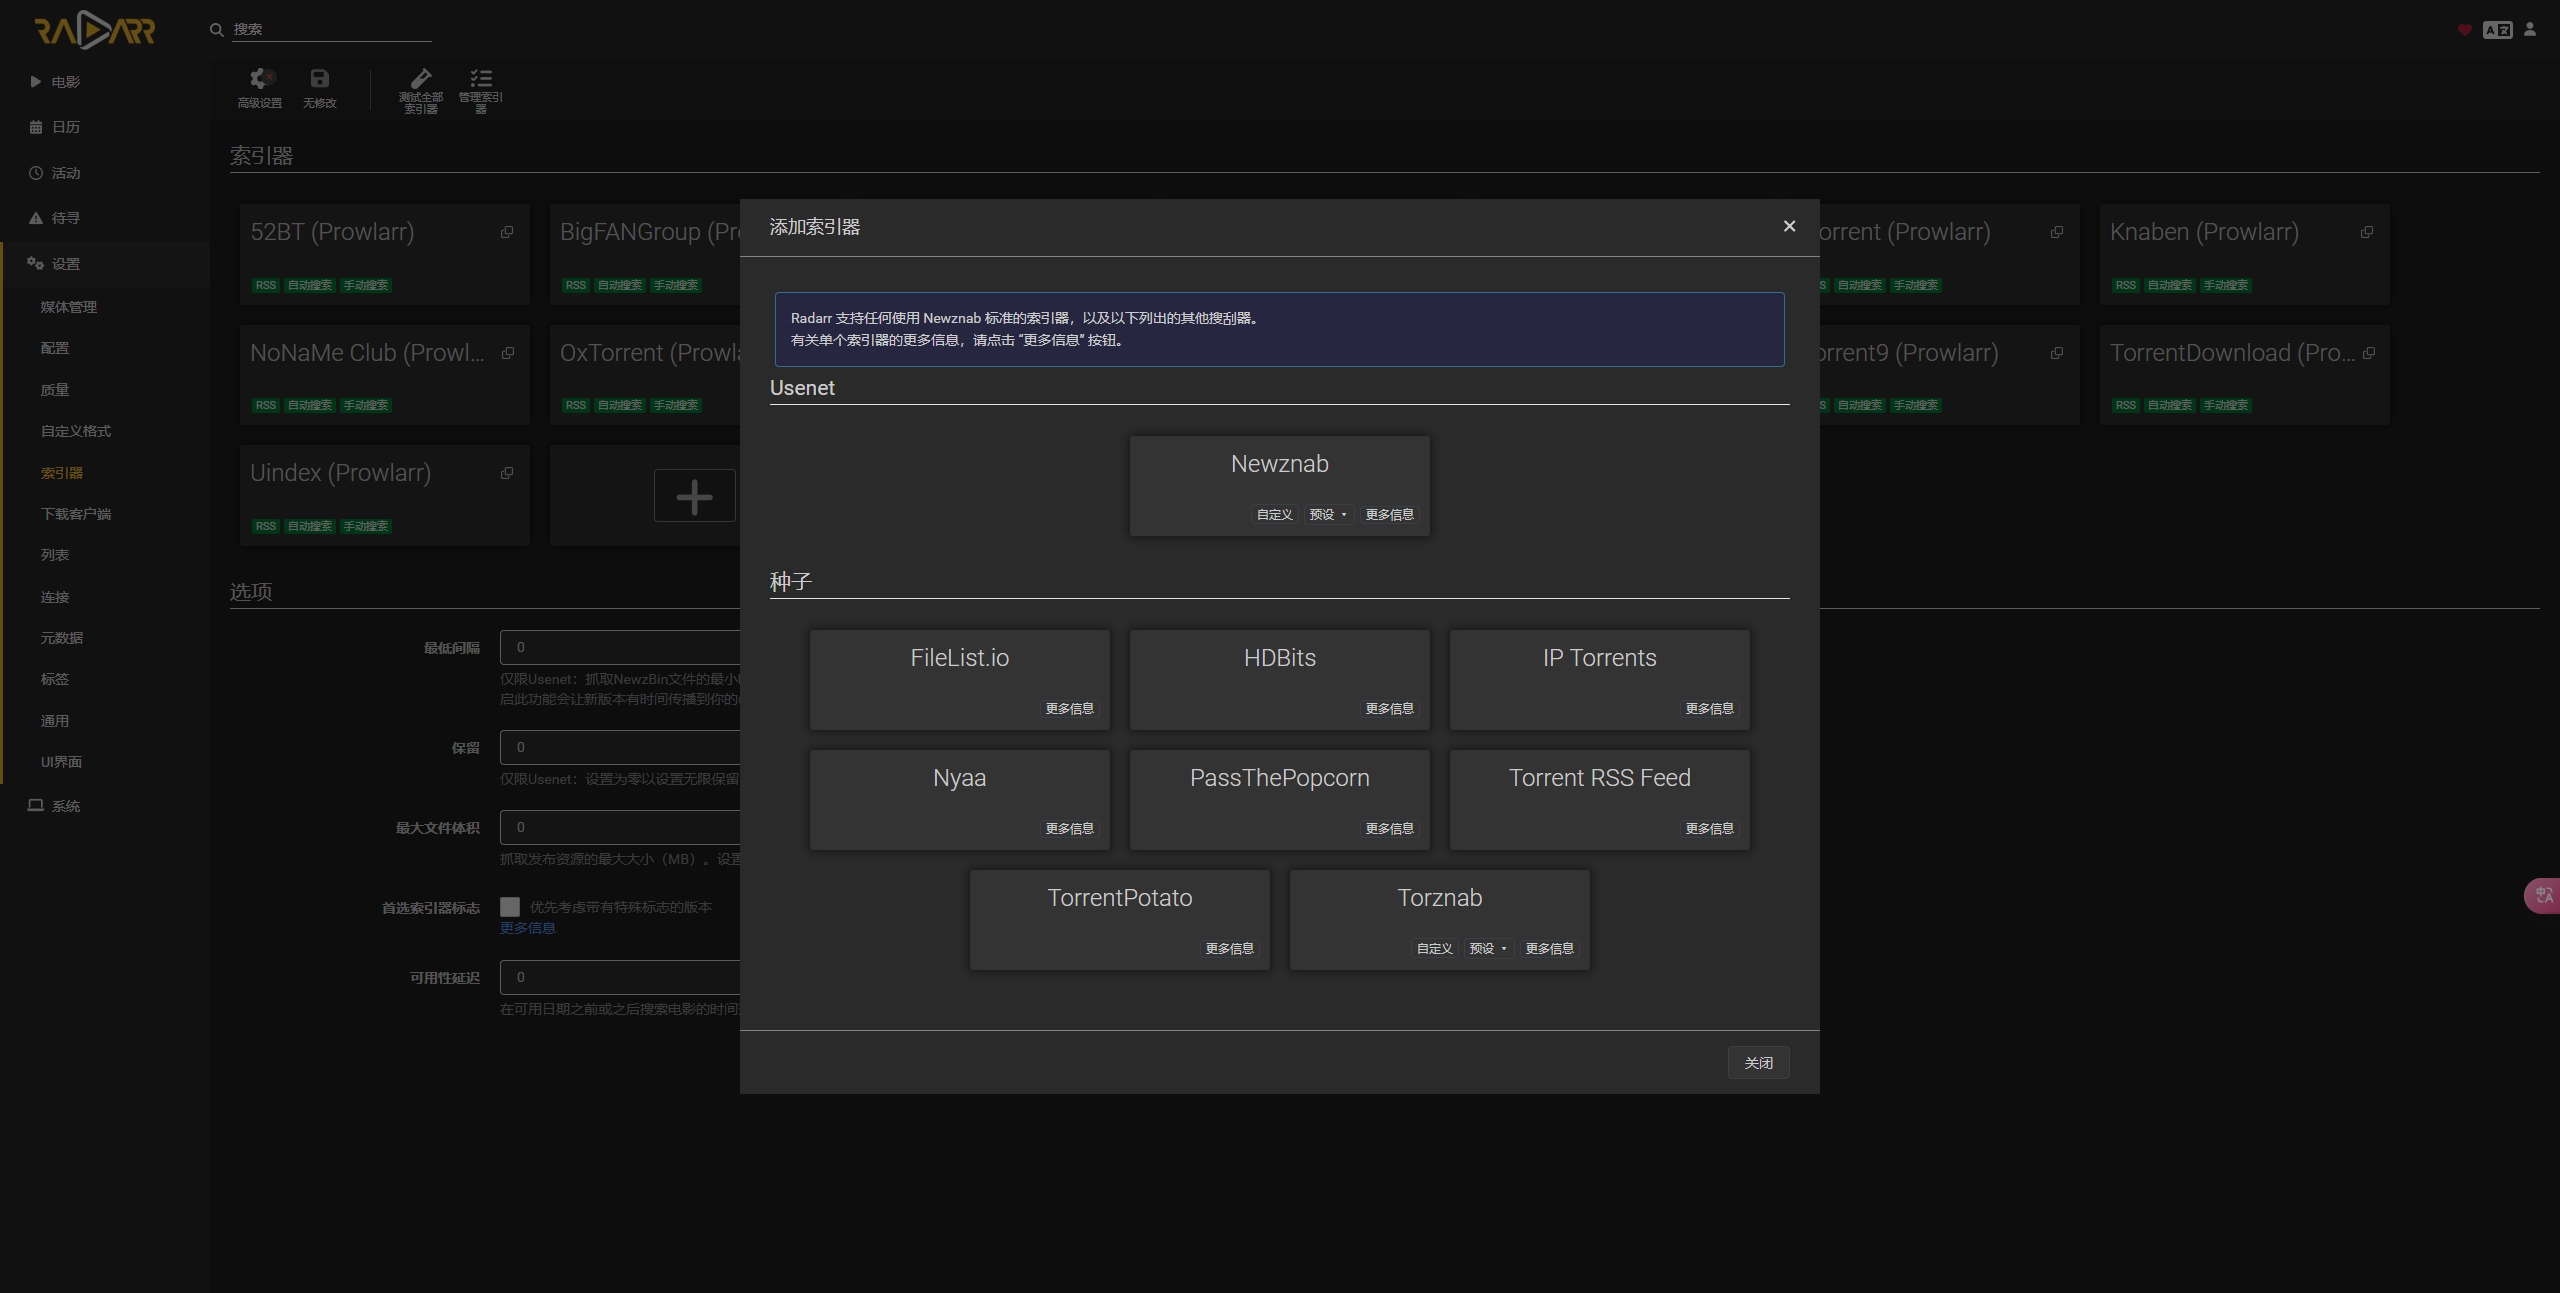Open 质量 settings page
2560x1293 pixels.
(x=55, y=390)
